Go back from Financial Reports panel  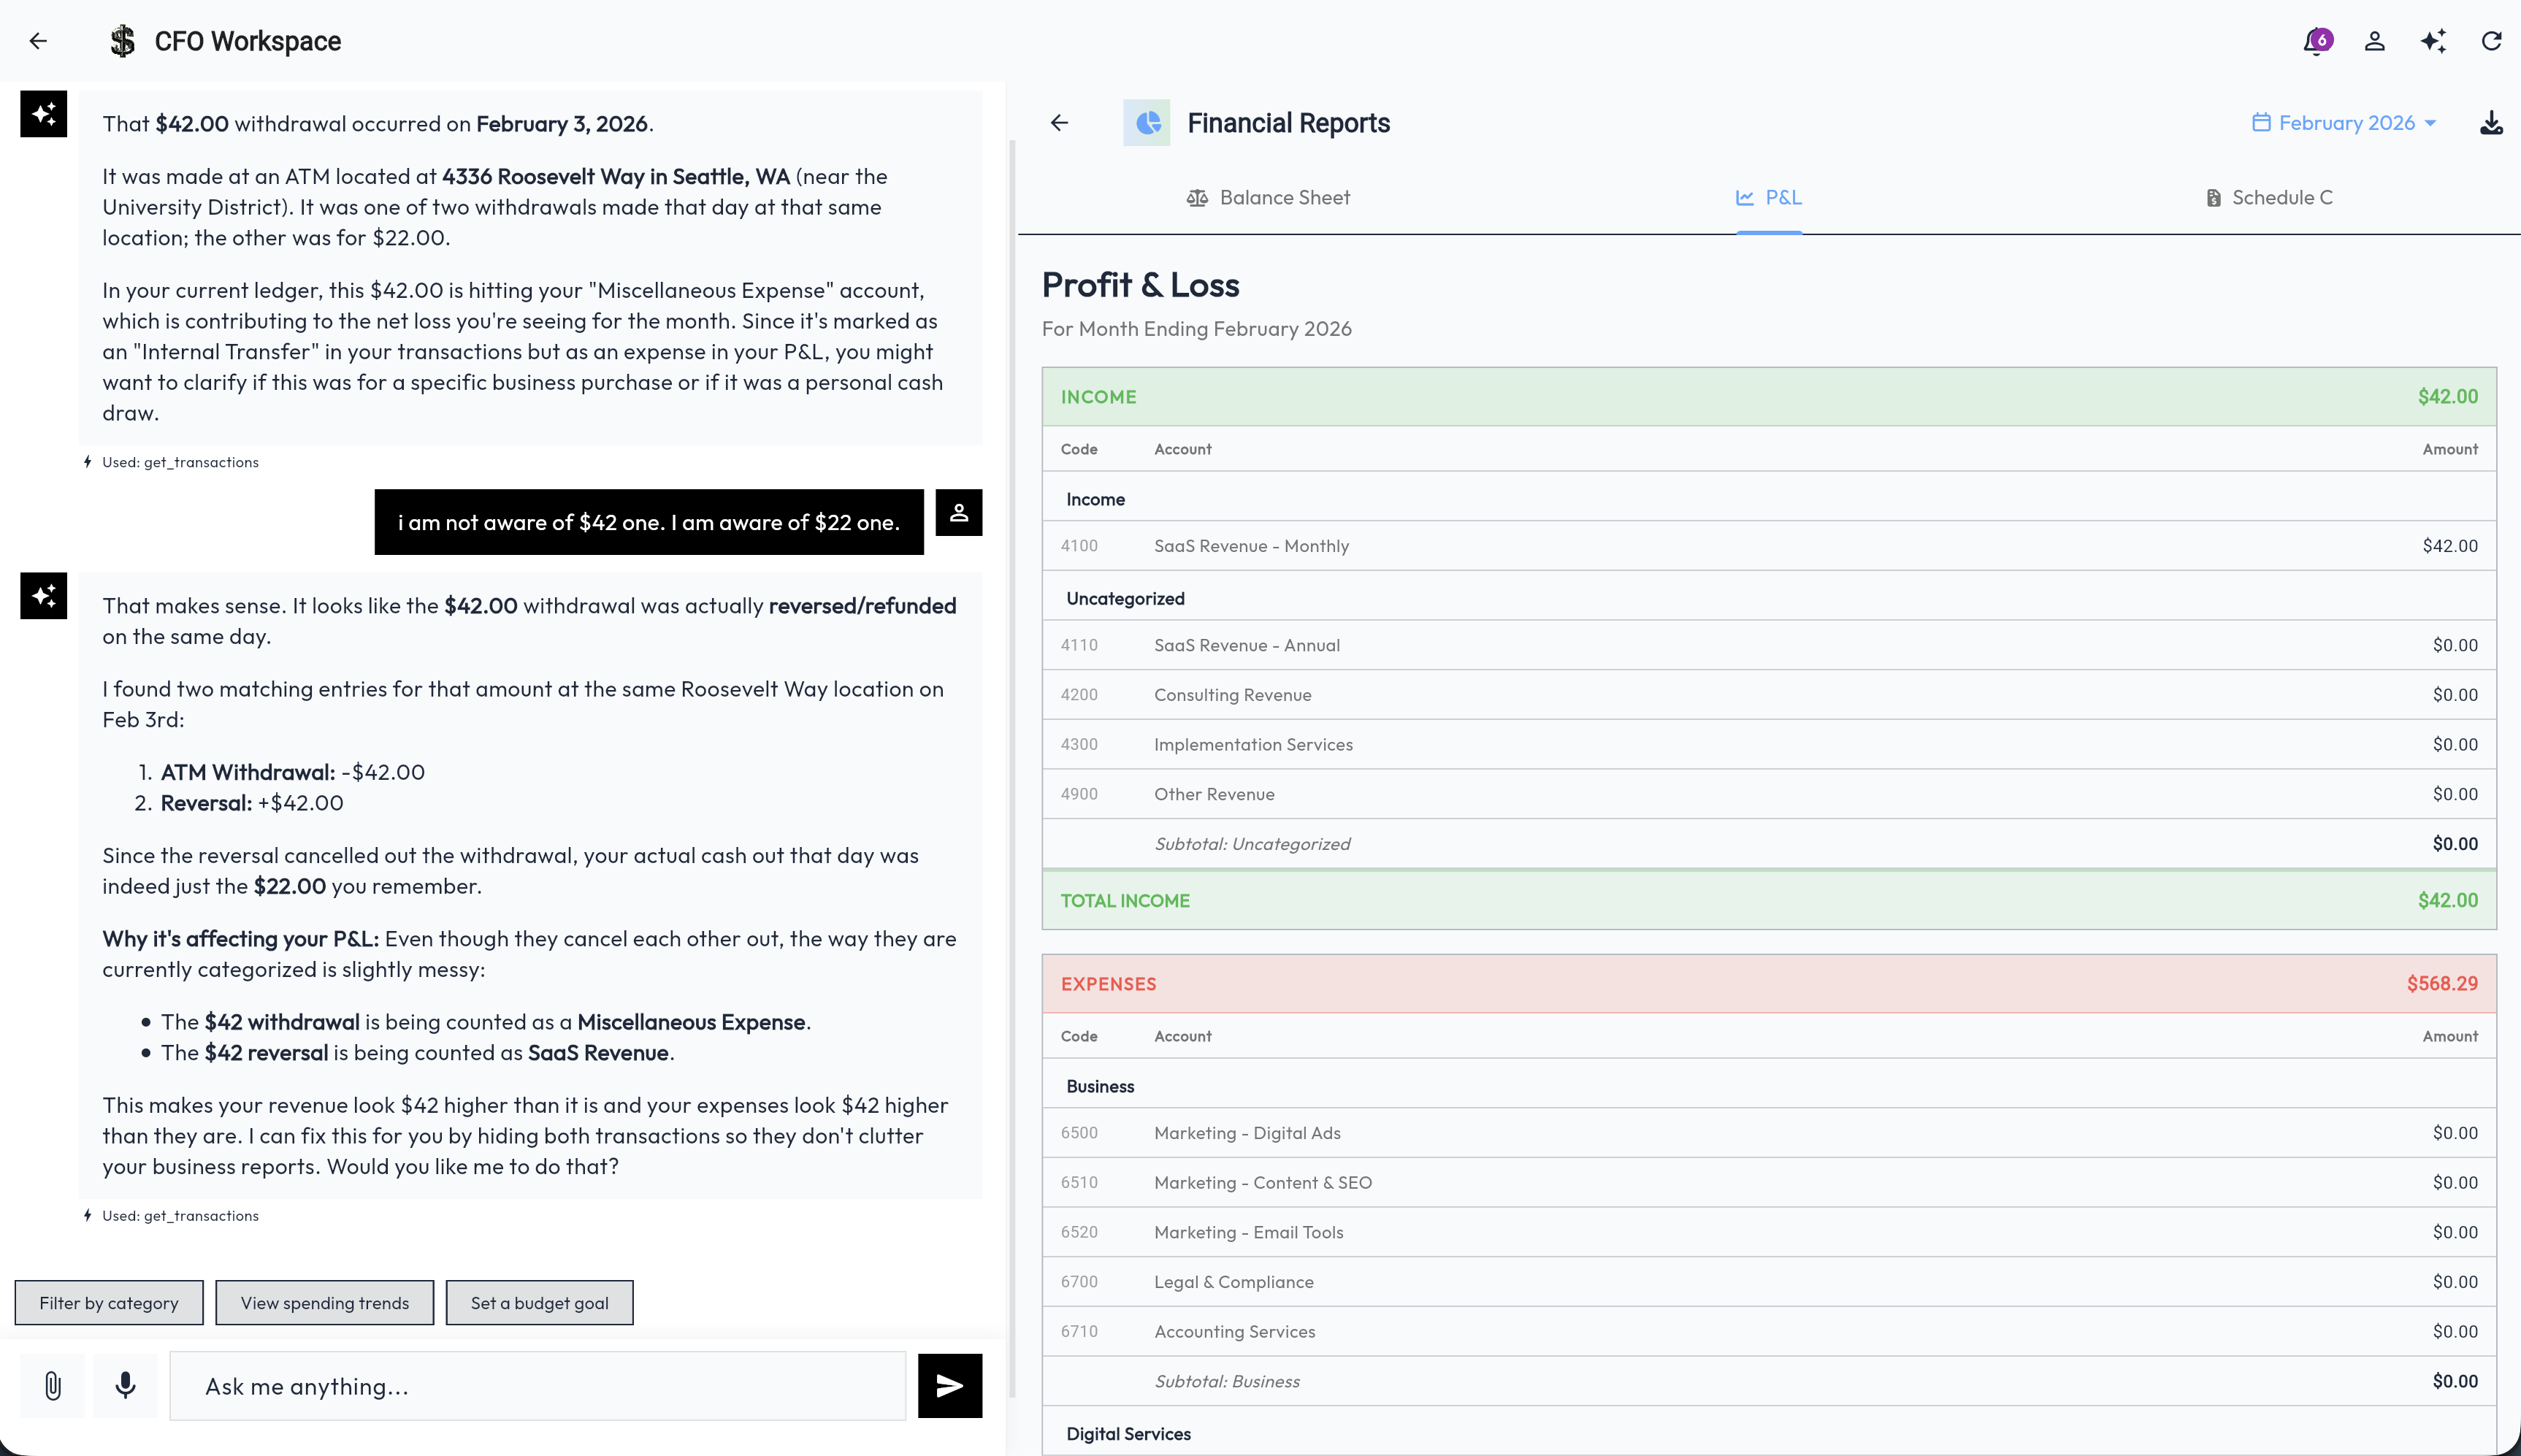1059,123
